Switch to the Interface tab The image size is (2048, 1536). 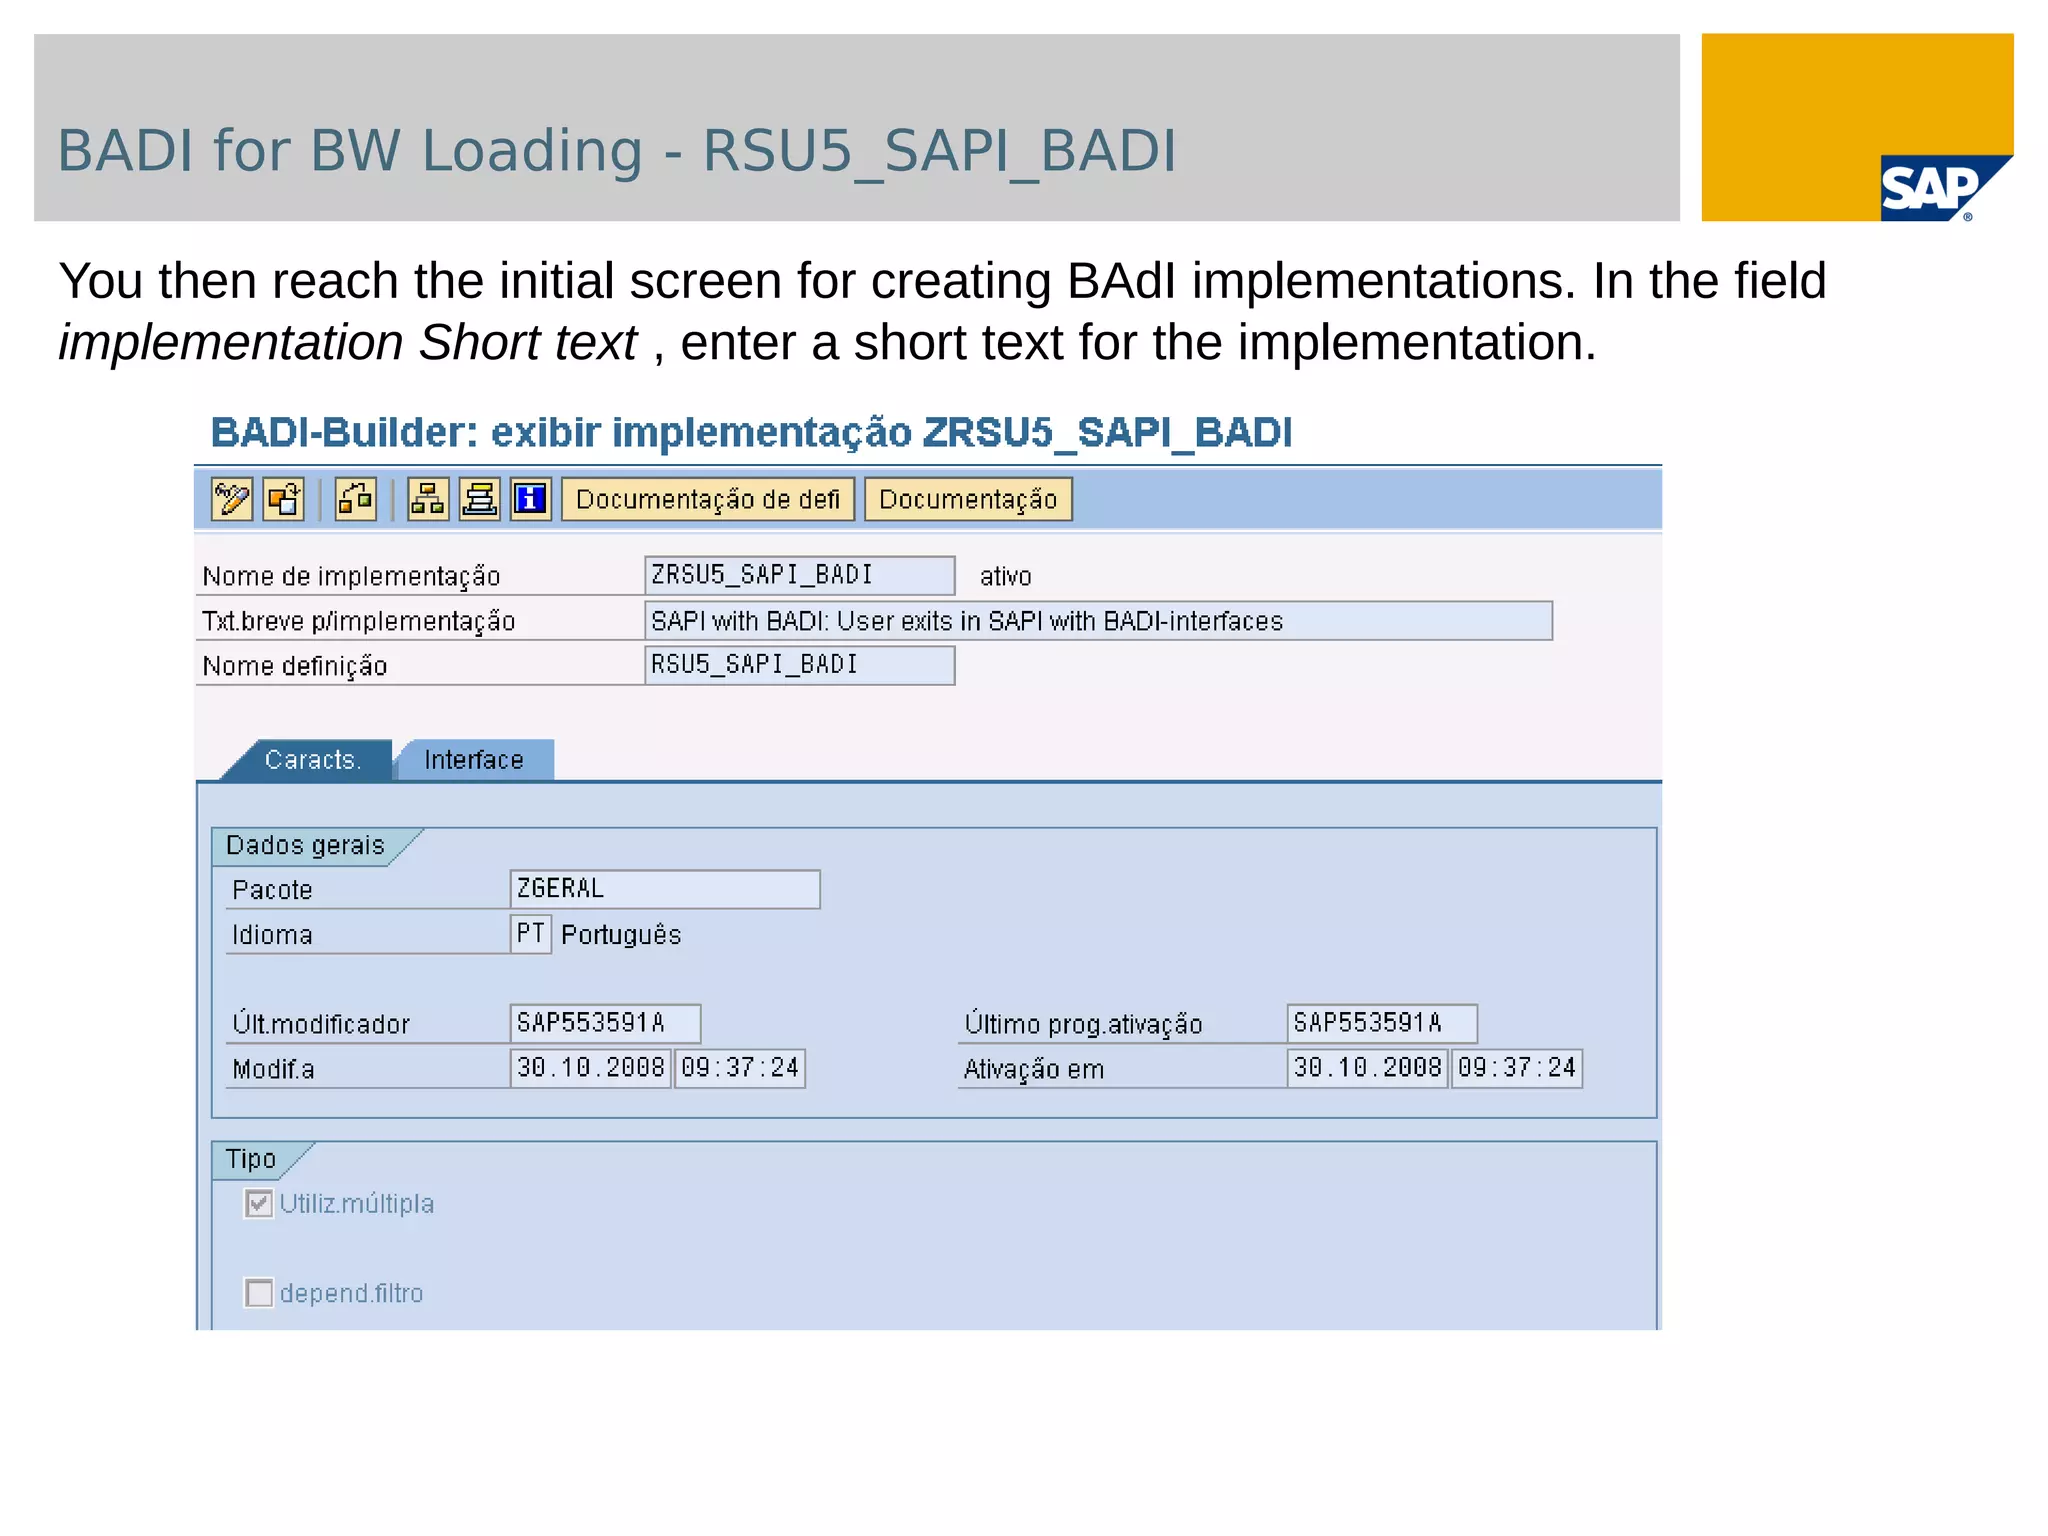(474, 760)
